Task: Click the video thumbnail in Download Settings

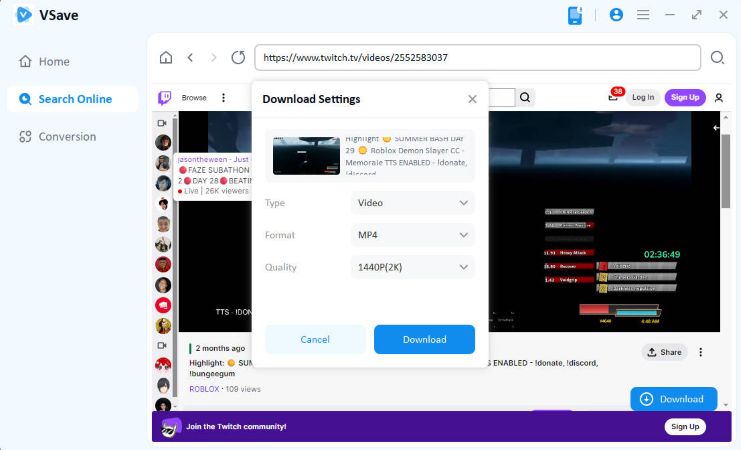Action: tap(306, 156)
